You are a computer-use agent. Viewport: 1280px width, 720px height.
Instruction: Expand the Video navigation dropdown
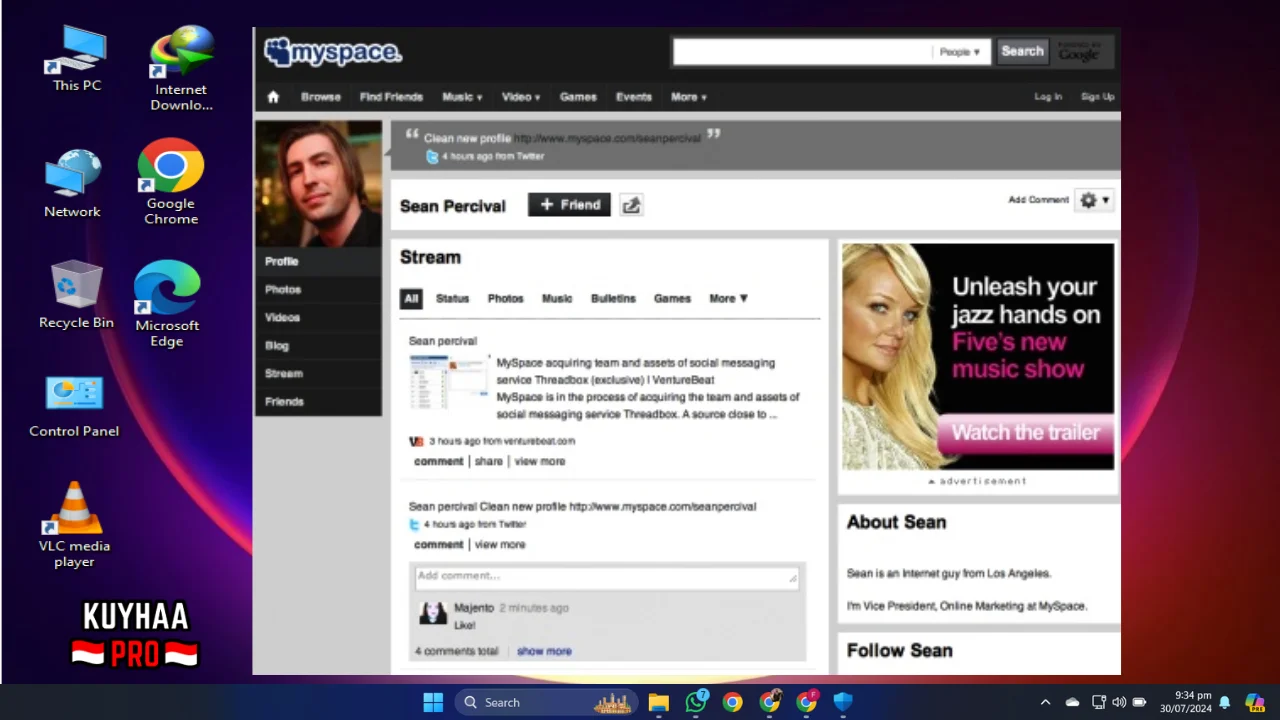point(521,97)
